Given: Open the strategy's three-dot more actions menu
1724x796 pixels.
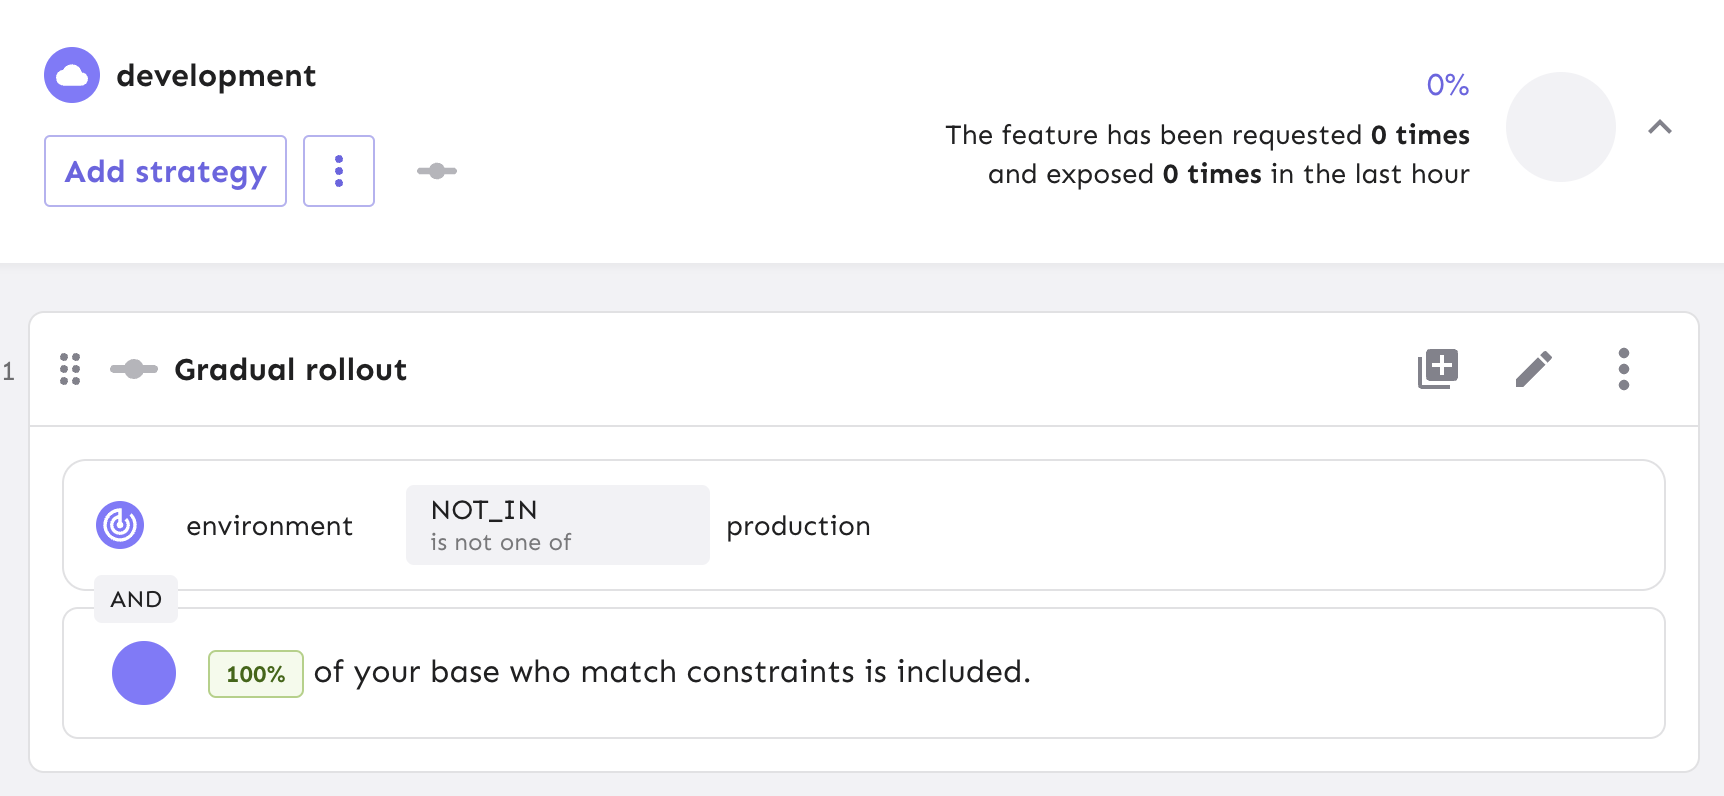Looking at the screenshot, I should (1624, 368).
